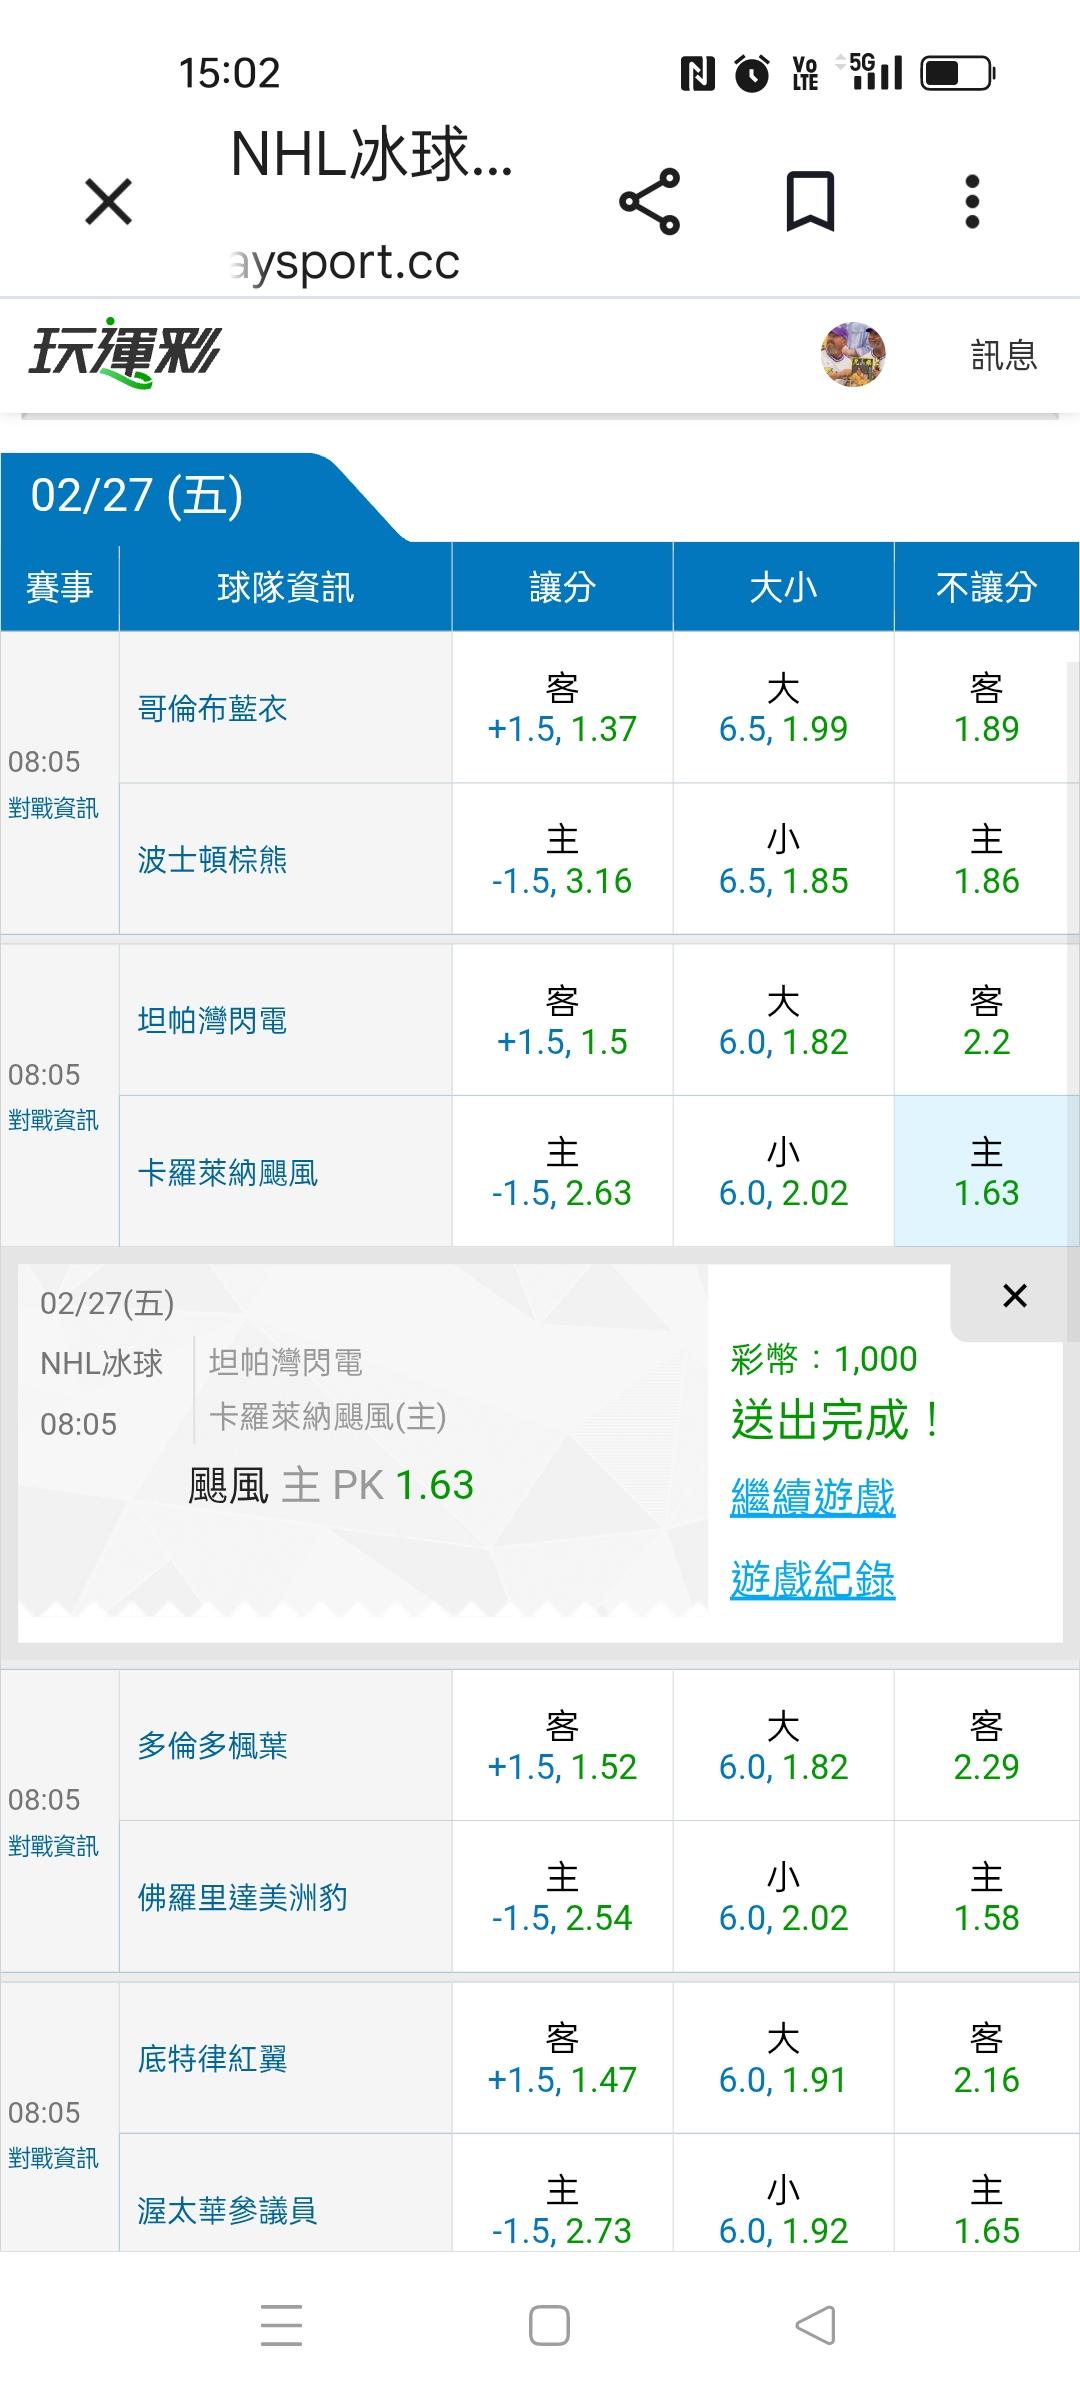View 對戰資訊 for 多倫多楓葉 game
This screenshot has height=2400, width=1080.
[53, 1846]
